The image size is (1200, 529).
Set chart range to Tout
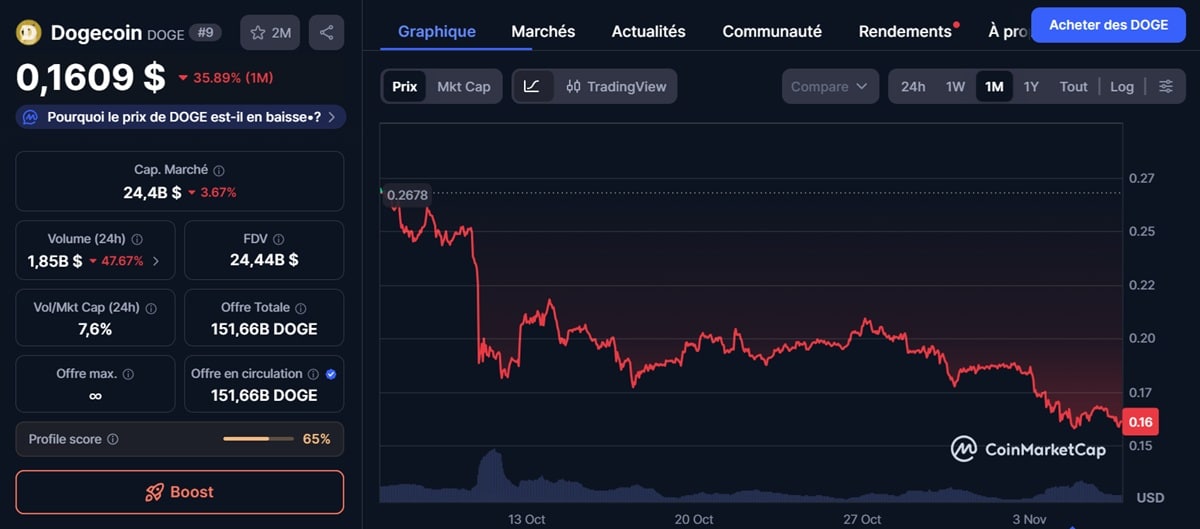click(1073, 86)
